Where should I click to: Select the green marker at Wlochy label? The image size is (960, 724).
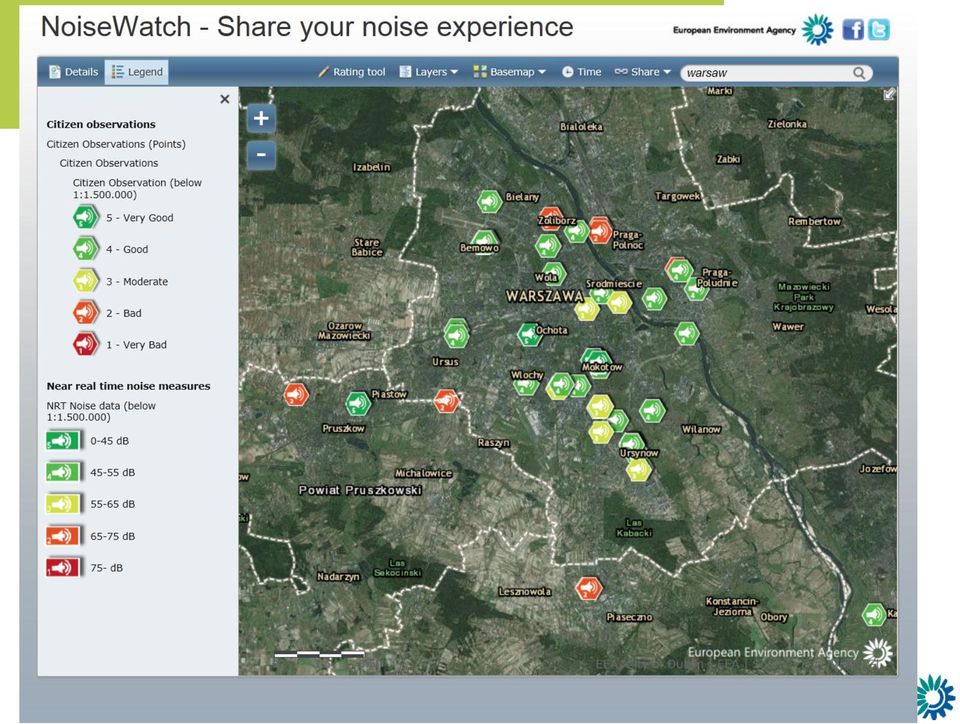[526, 383]
